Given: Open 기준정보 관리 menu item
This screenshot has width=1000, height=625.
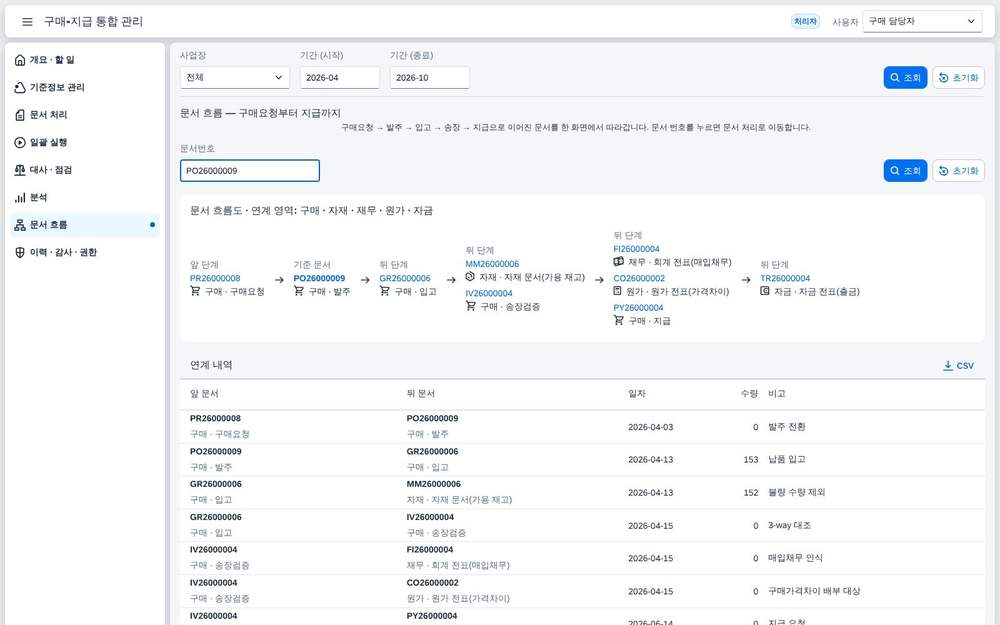Looking at the screenshot, I should tap(85, 87).
